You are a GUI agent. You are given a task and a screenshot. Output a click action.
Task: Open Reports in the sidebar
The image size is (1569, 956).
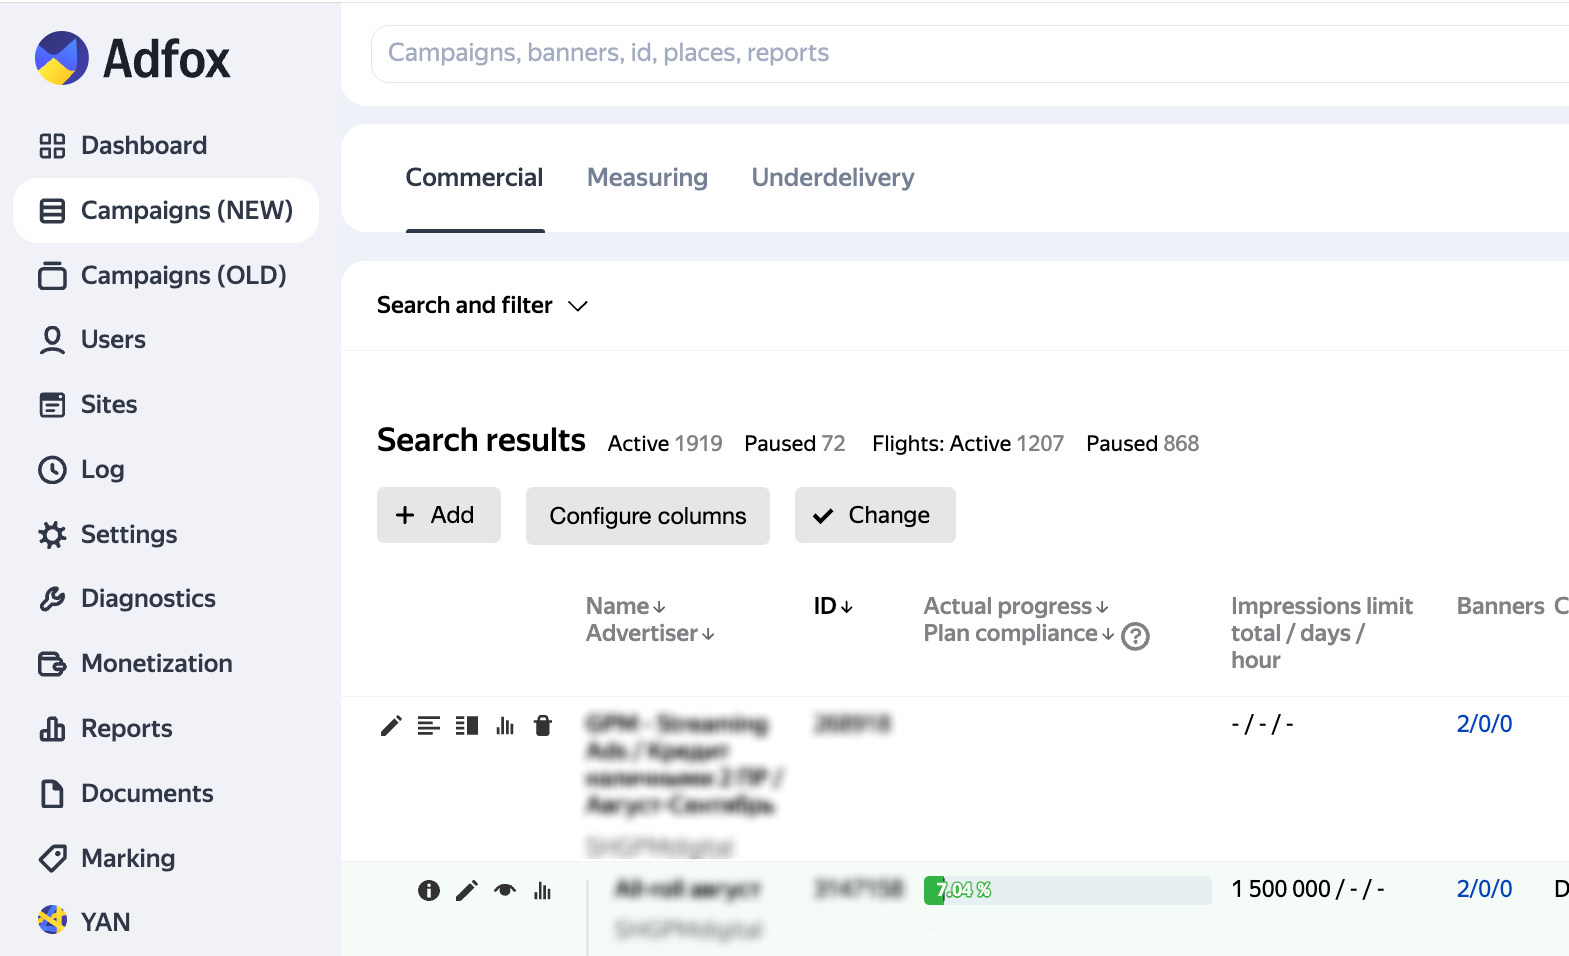pyautogui.click(x=126, y=729)
